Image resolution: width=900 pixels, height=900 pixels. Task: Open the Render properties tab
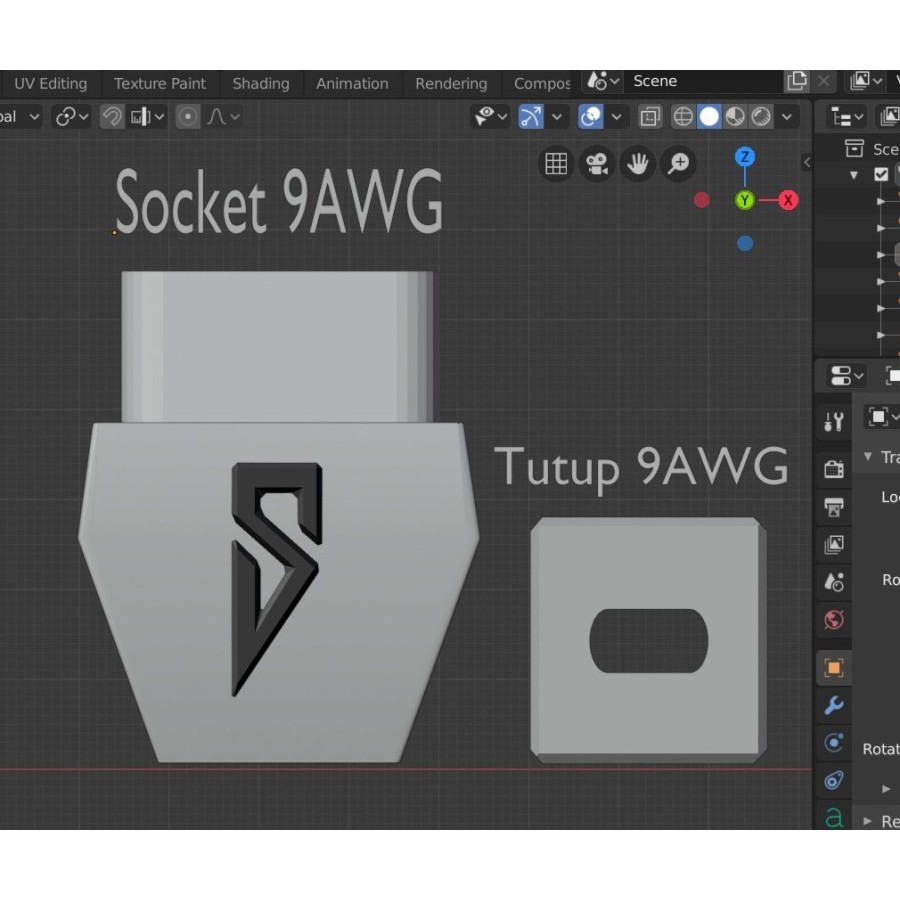[x=834, y=468]
